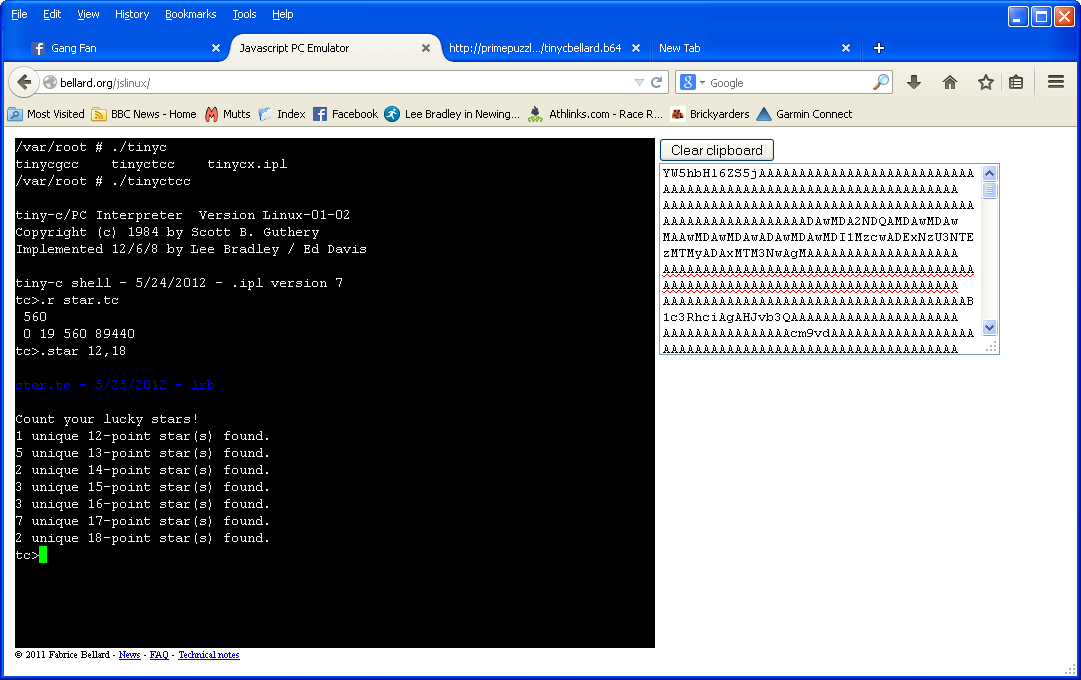Open the Bookmarks menu
1081x680 pixels.
[x=190, y=14]
